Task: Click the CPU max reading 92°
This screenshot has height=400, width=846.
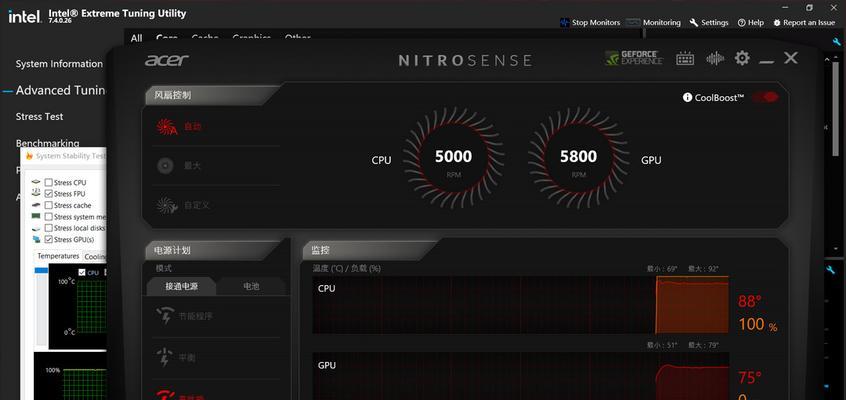Action: point(703,268)
